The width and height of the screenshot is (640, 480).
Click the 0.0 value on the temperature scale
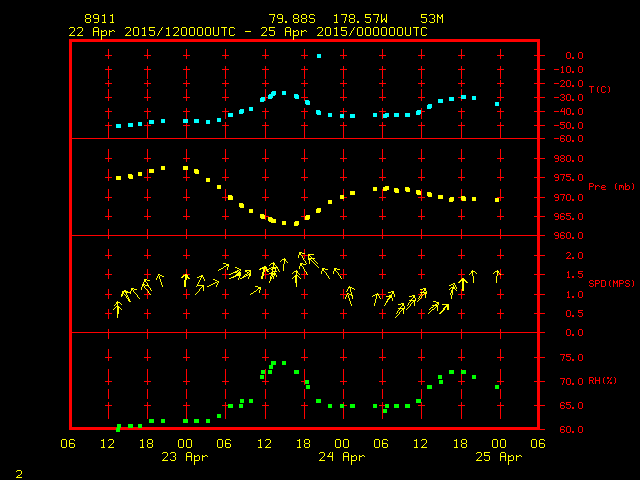point(574,56)
